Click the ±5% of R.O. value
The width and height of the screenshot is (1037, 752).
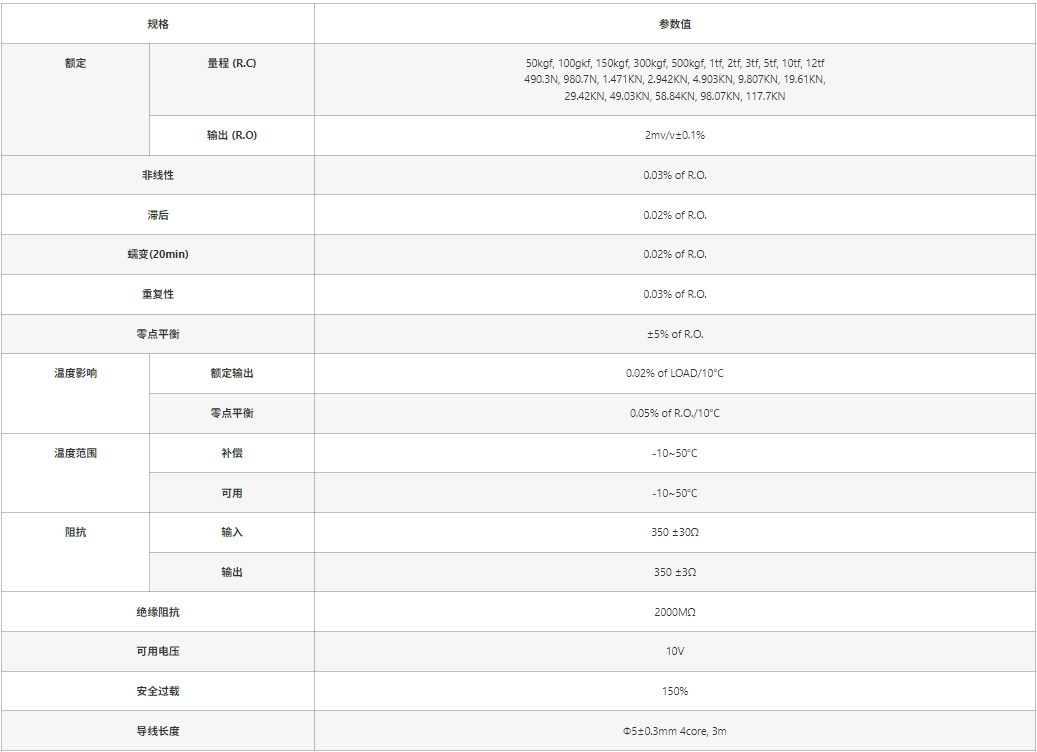675,334
